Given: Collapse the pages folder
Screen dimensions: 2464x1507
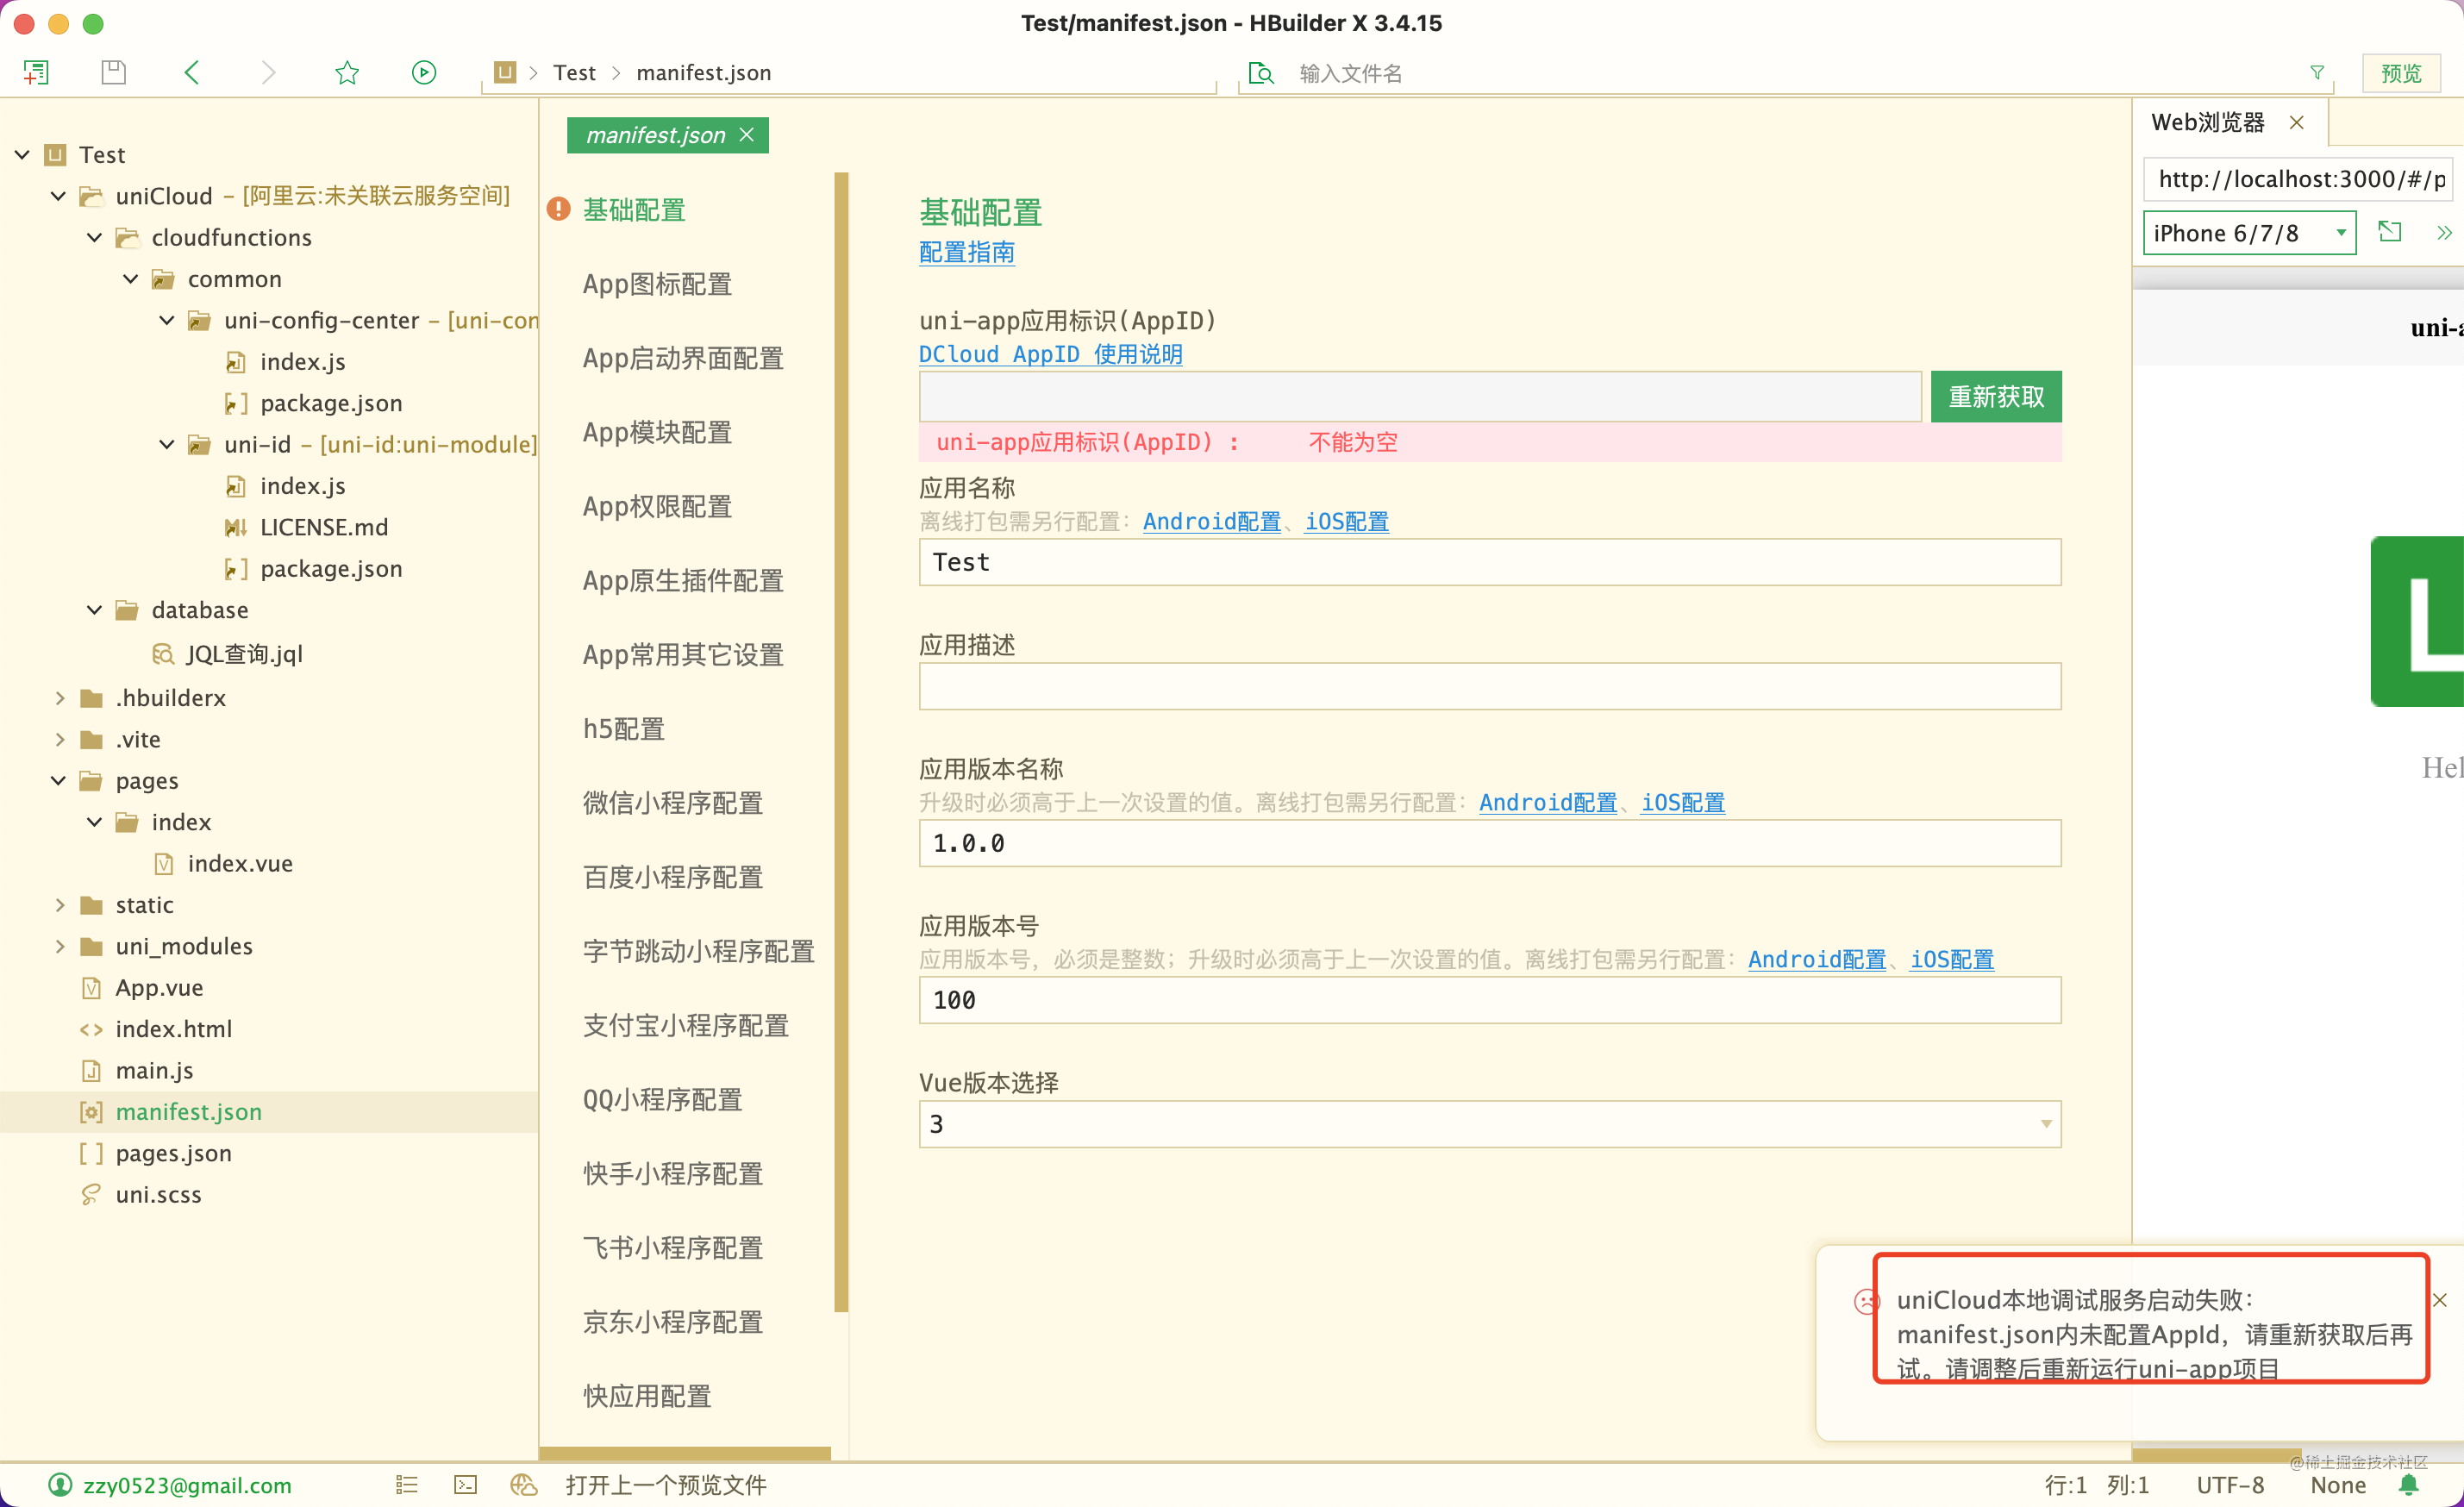Looking at the screenshot, I should (58, 780).
